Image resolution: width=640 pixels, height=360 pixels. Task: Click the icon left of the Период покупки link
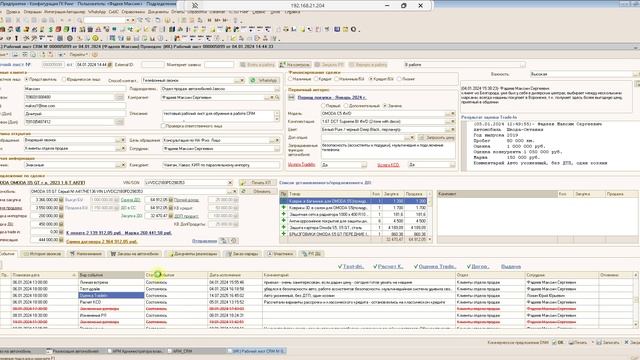coord(291,98)
